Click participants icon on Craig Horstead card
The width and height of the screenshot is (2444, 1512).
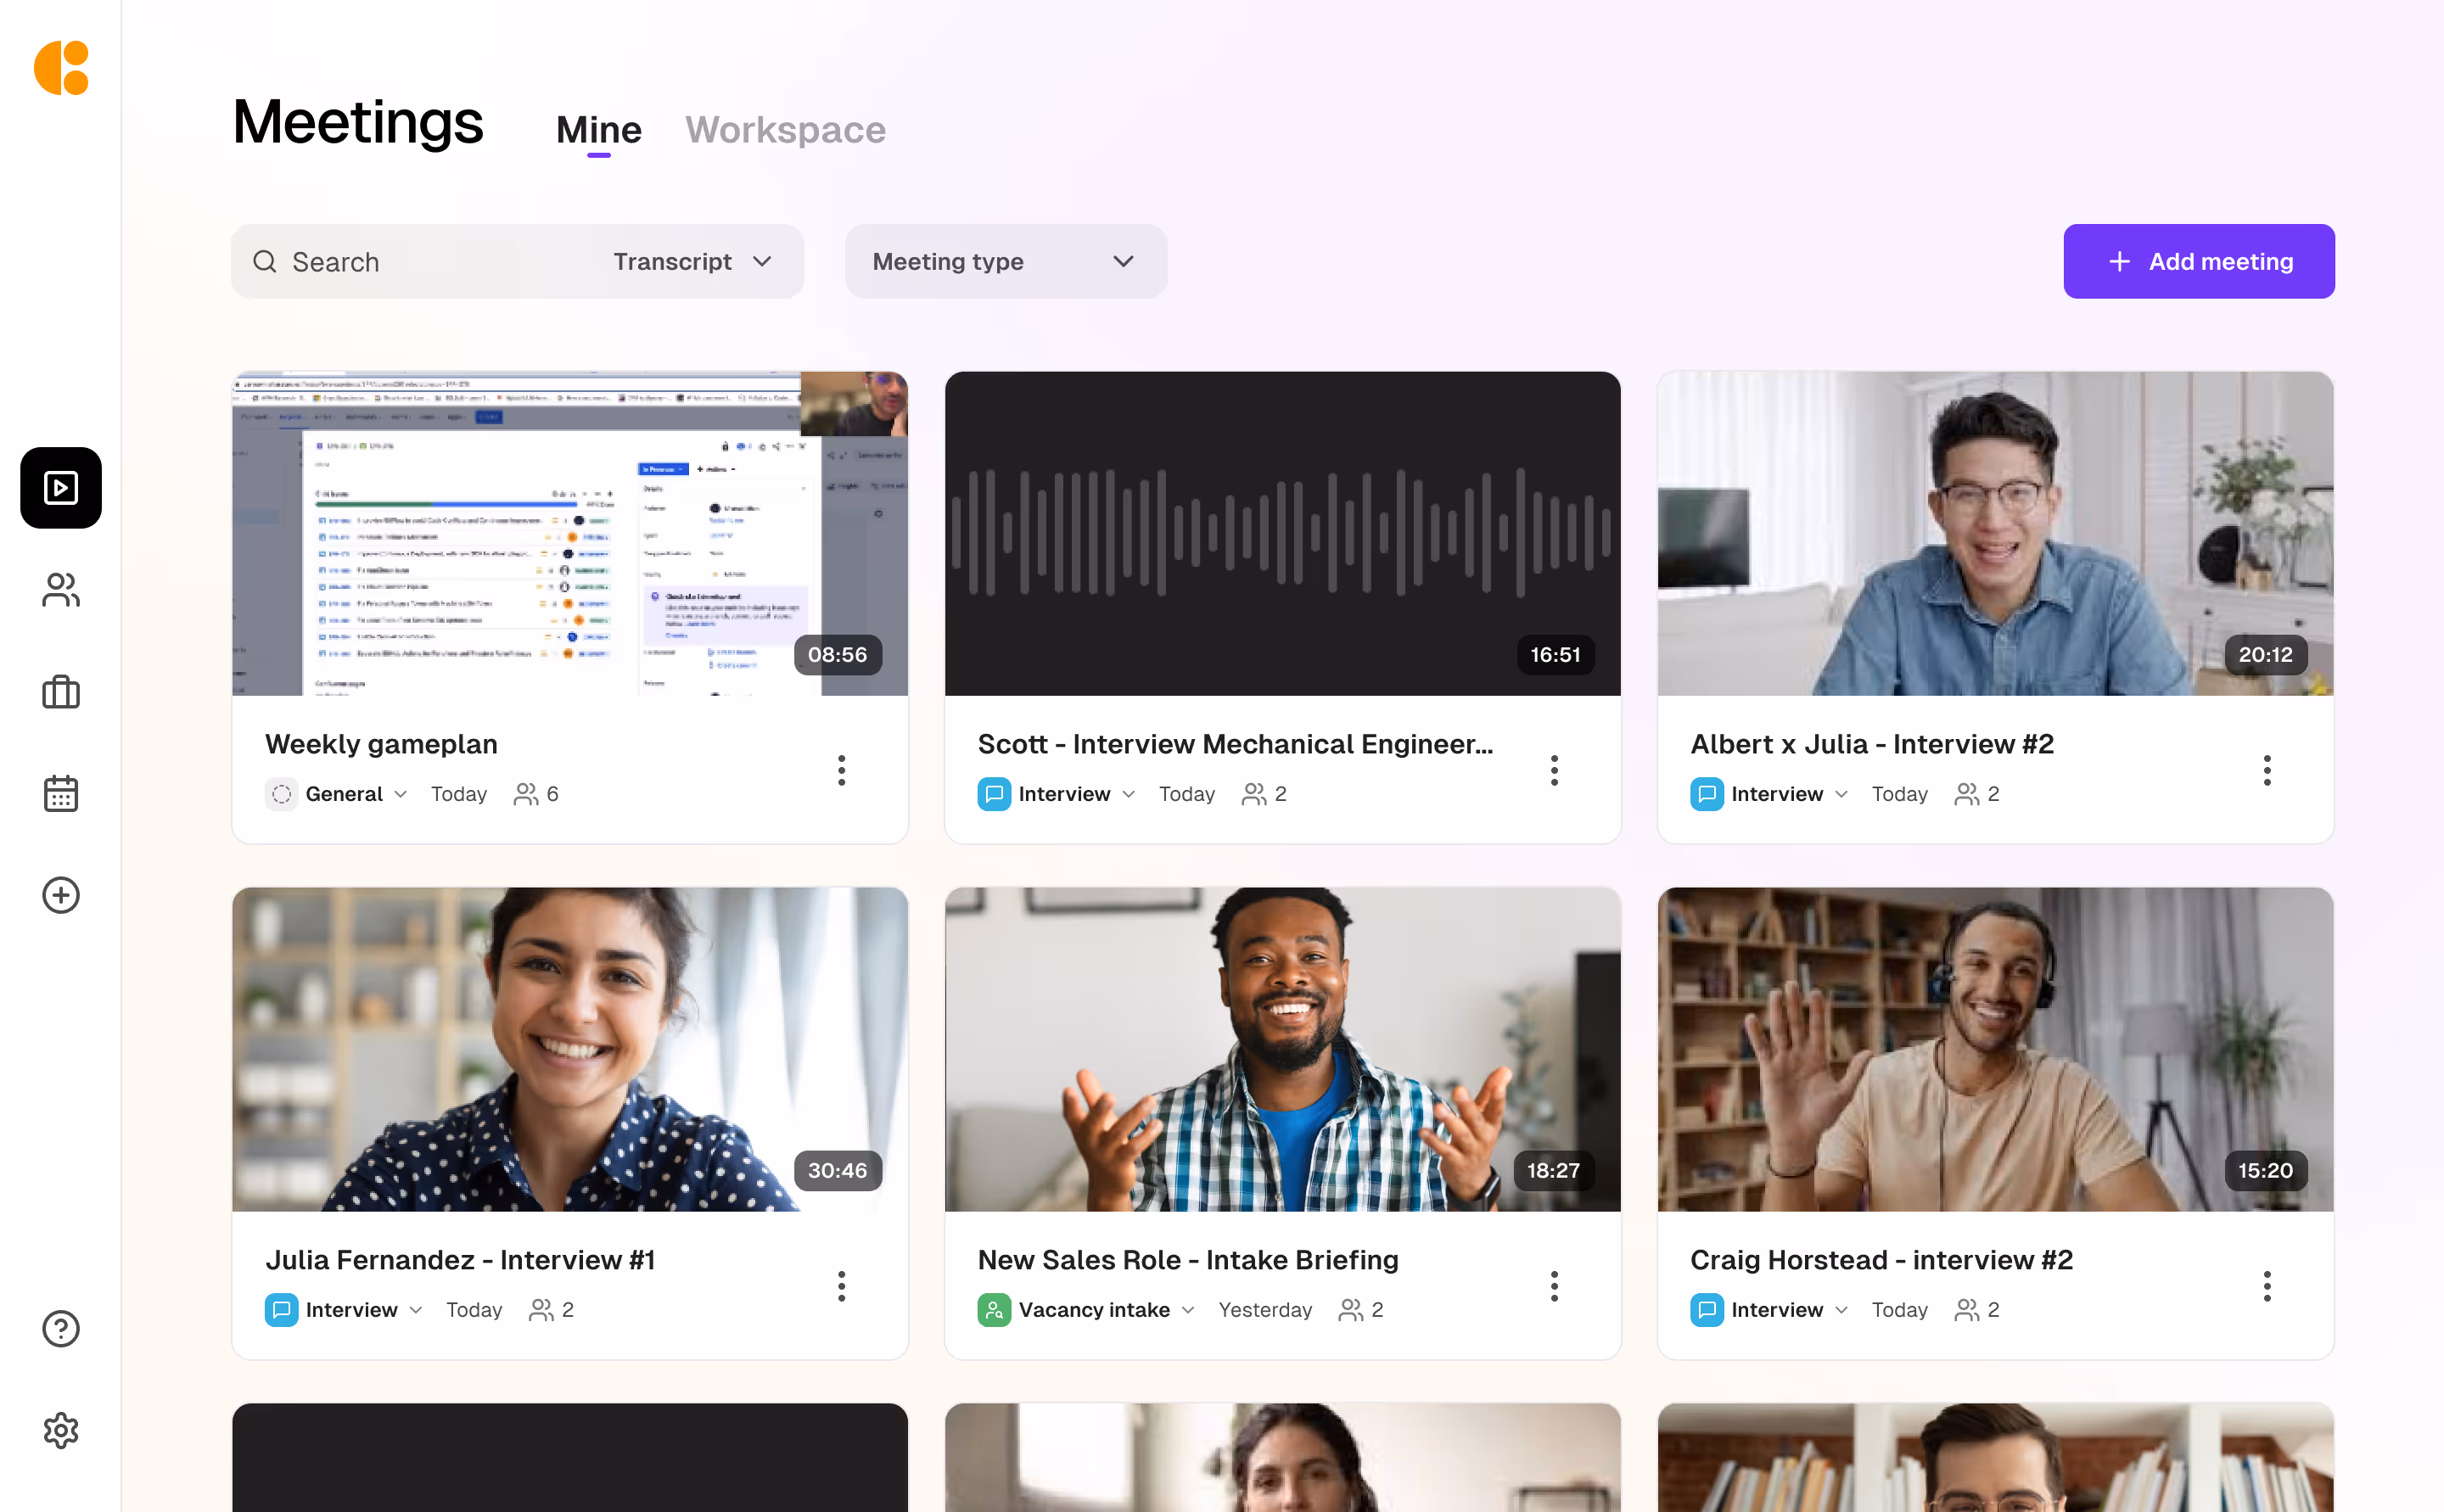(x=1967, y=1310)
